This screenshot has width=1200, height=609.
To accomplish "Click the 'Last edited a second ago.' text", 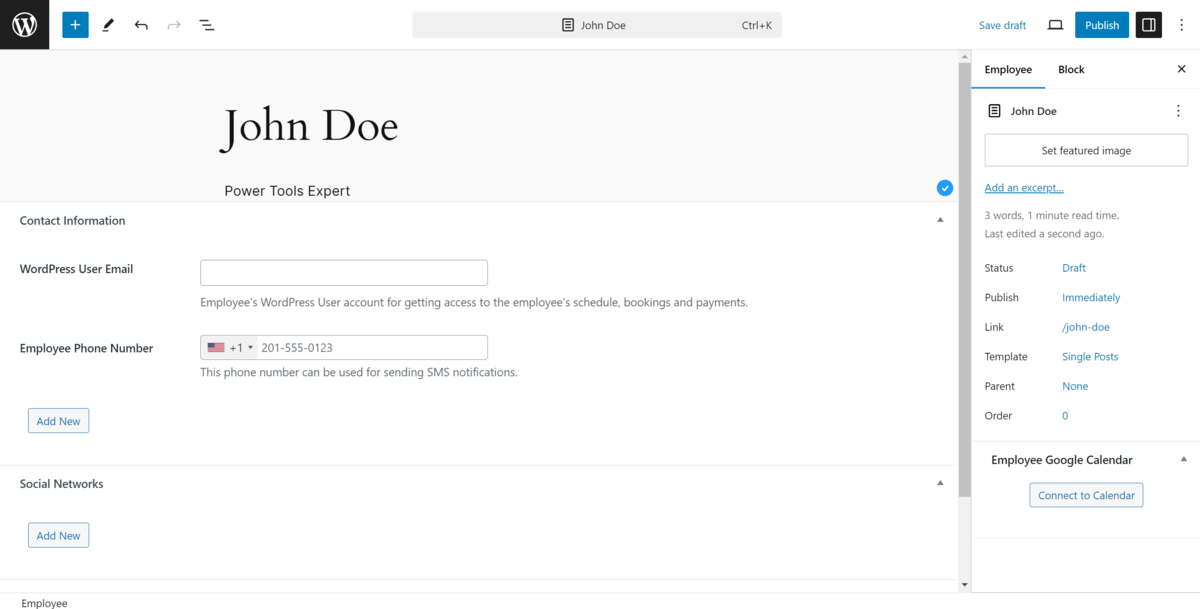I will [1044, 234].
